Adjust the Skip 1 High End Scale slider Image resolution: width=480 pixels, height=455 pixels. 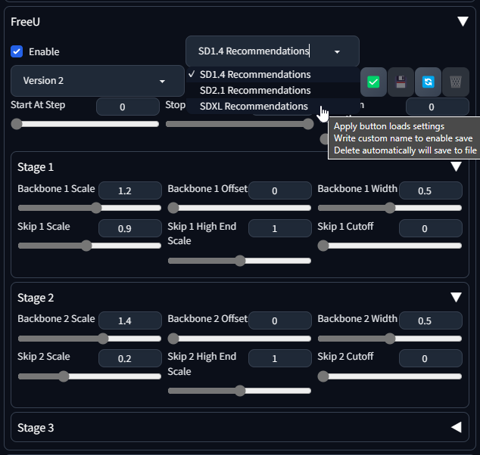[239, 261]
